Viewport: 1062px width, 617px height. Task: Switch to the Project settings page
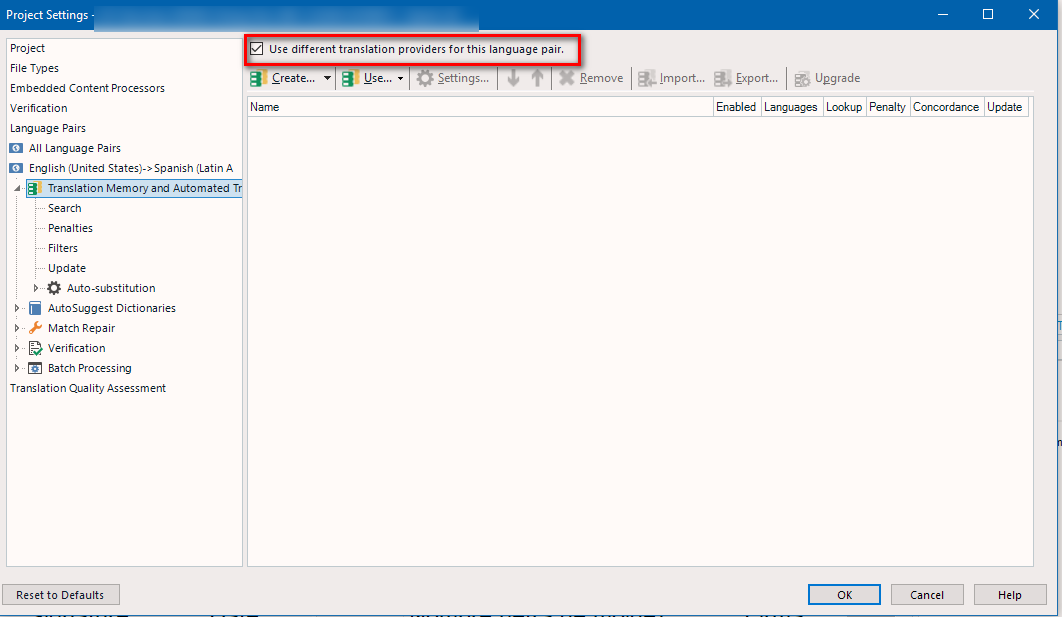27,48
